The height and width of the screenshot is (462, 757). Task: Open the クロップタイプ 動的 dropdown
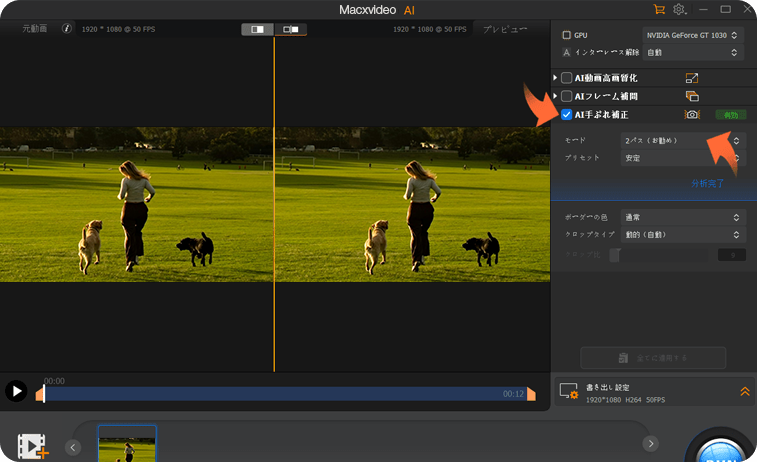[682, 235]
